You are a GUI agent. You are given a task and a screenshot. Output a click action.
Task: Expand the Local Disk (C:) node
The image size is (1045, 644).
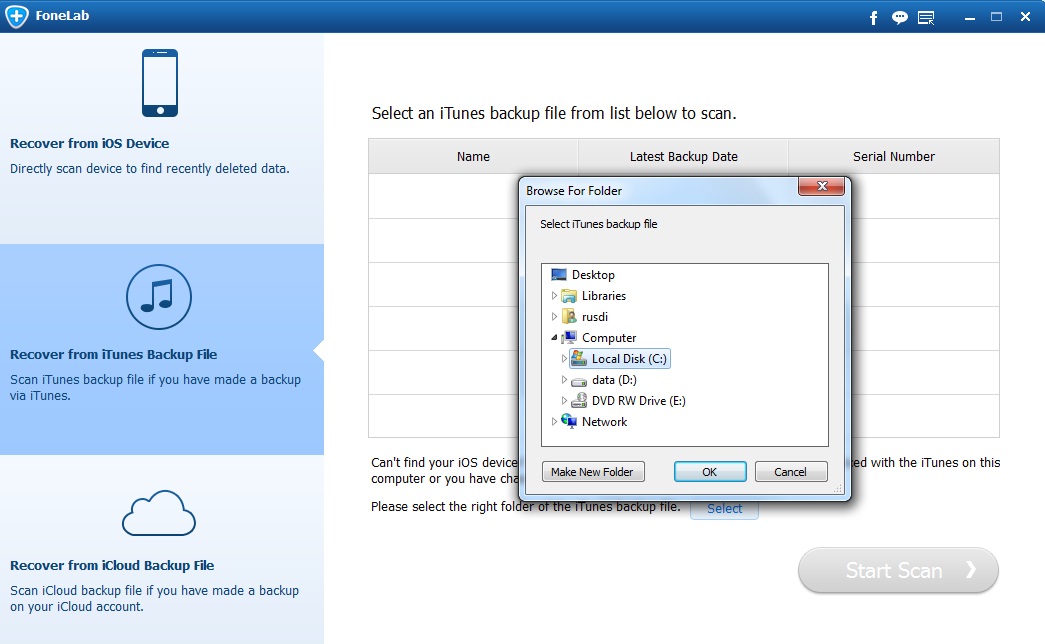click(x=564, y=359)
